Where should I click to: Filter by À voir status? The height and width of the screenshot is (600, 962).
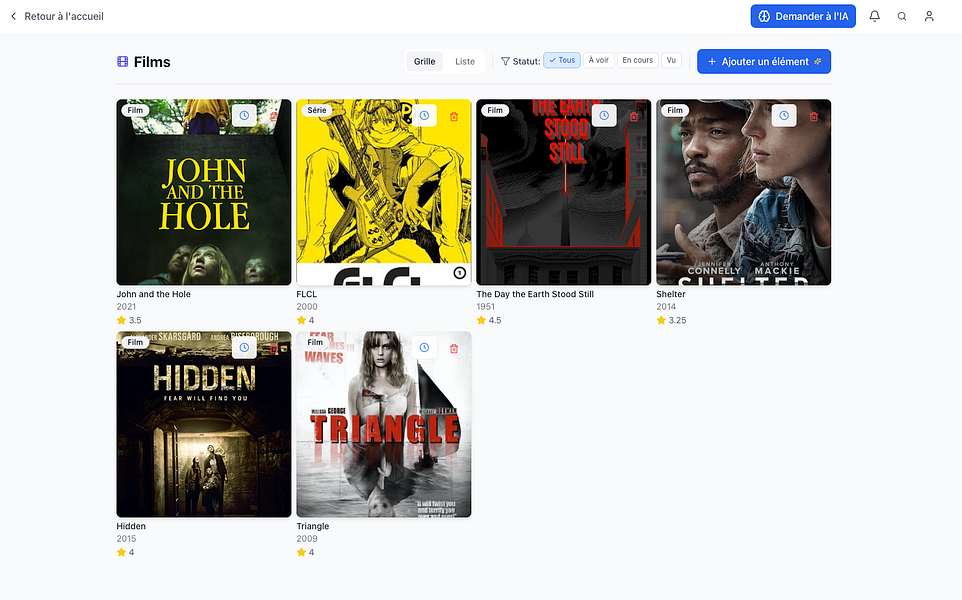(x=599, y=60)
